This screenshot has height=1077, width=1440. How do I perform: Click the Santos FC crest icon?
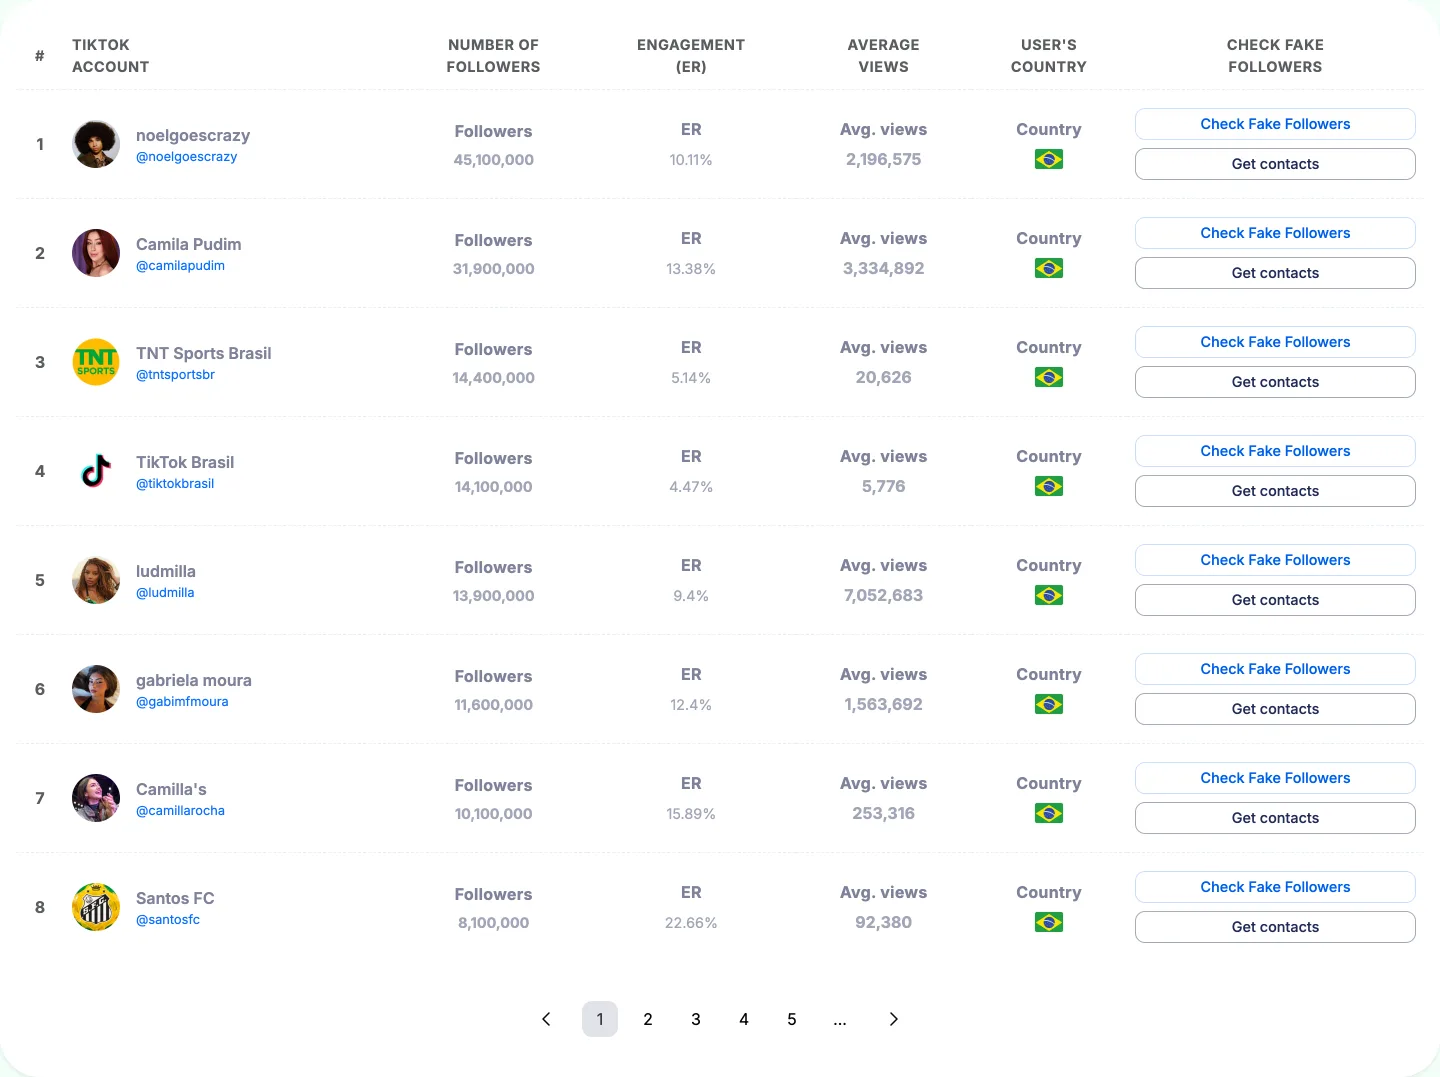coord(96,907)
